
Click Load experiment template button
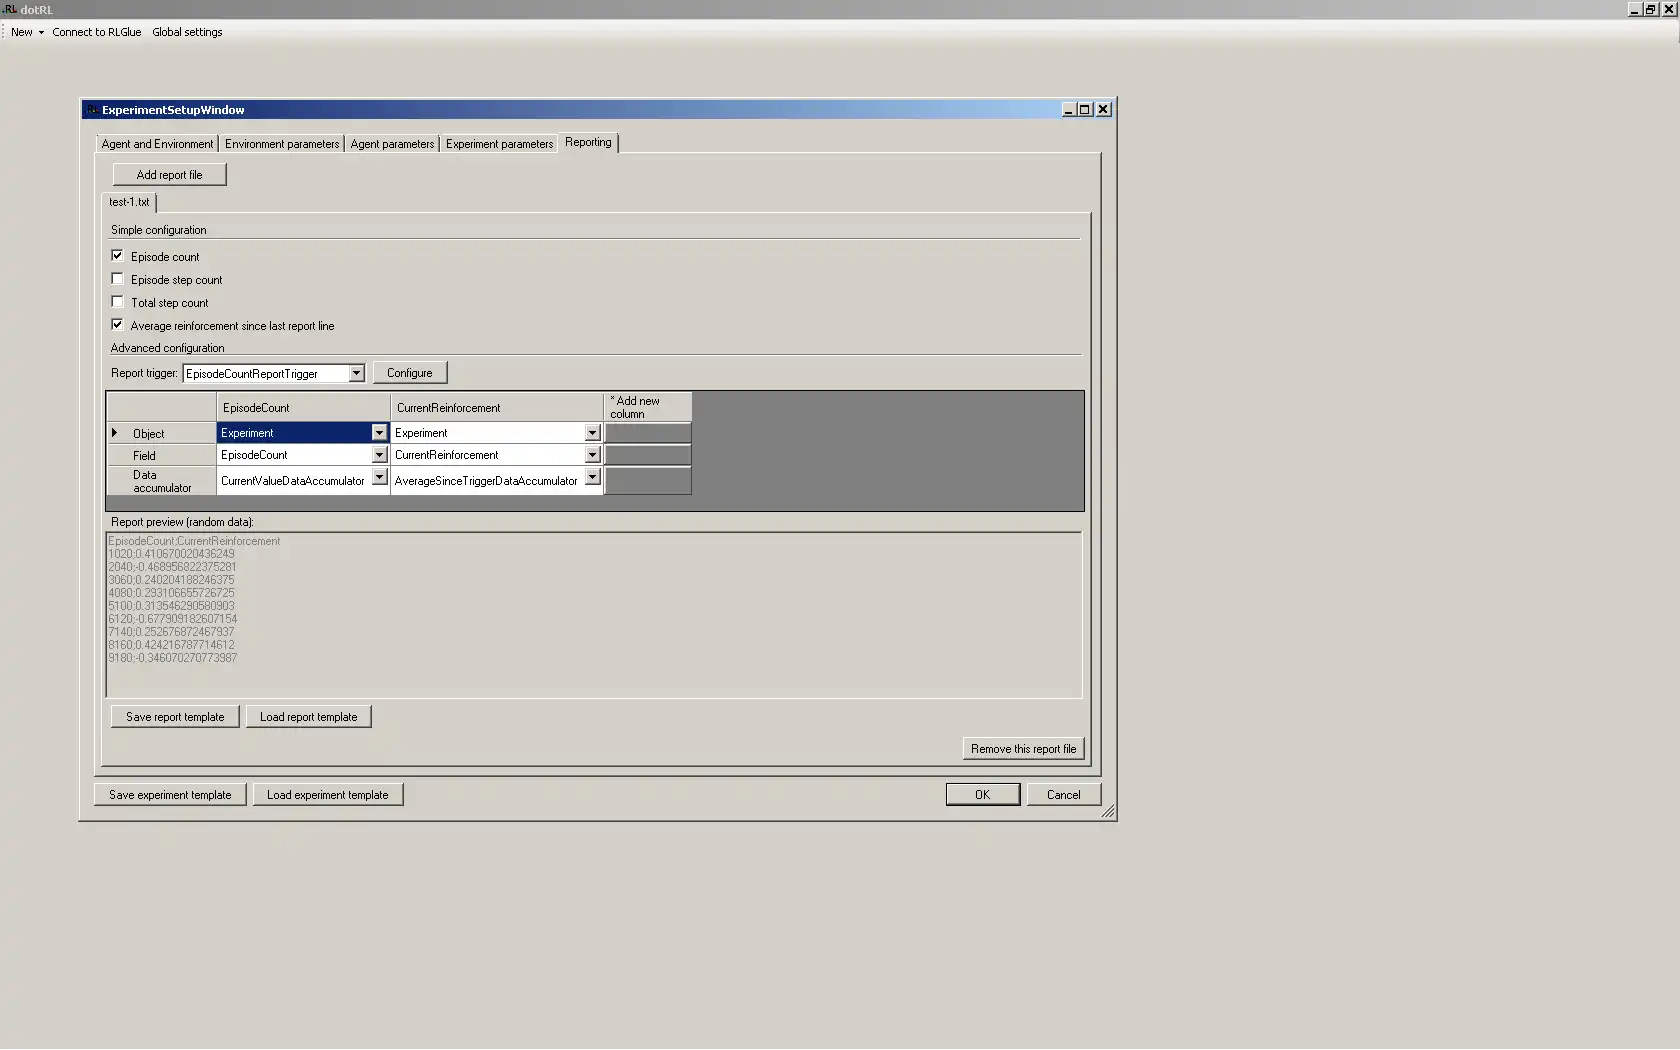(x=328, y=795)
